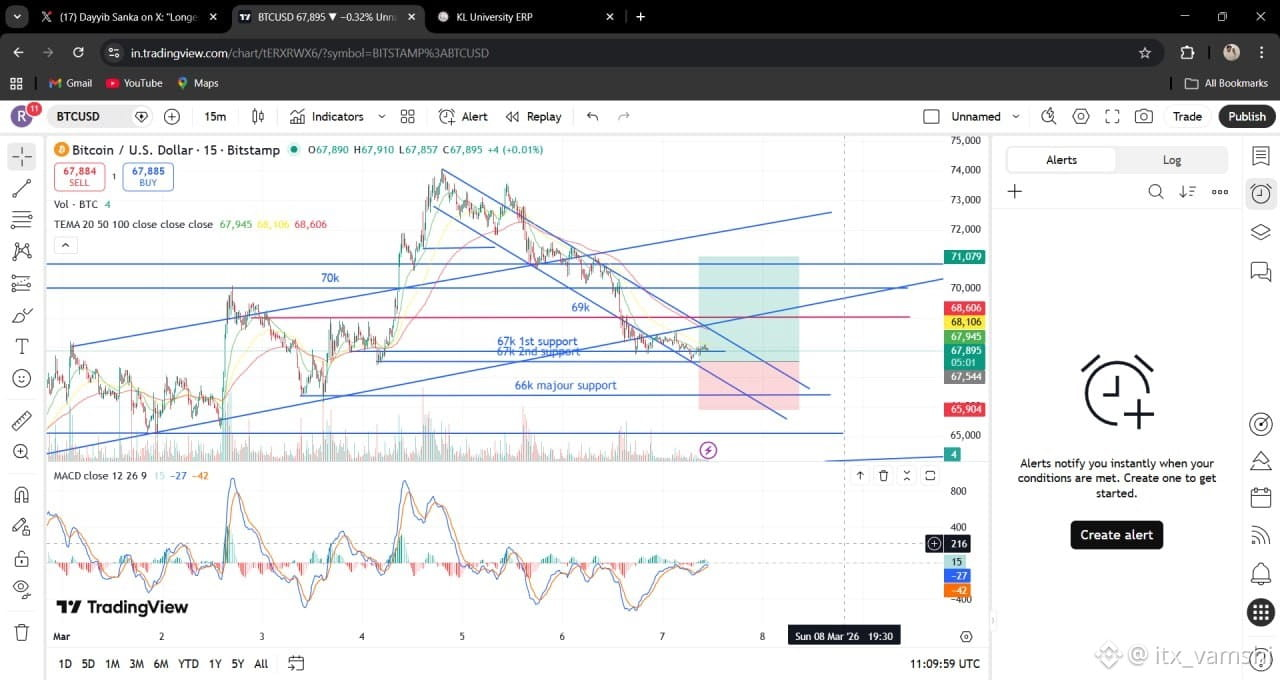Switch to the Log tab
The width and height of the screenshot is (1280, 680).
coord(1172,160)
